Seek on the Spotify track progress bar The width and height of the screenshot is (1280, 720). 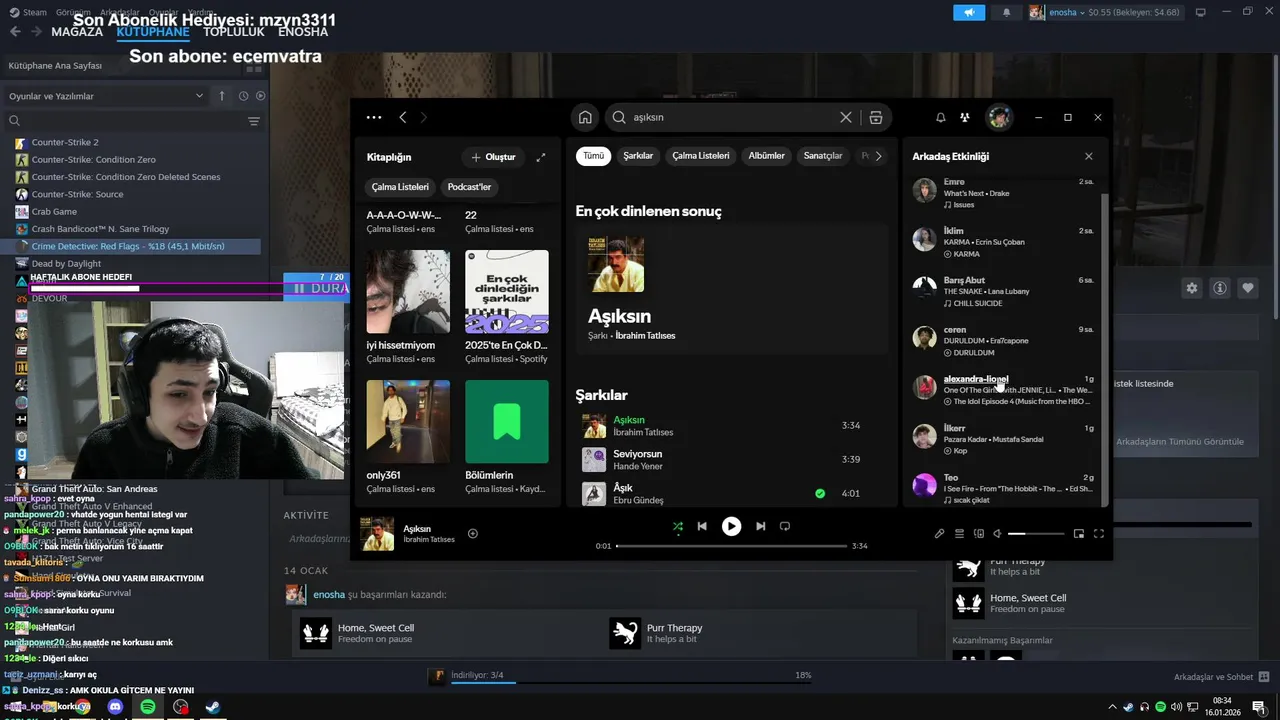731,546
